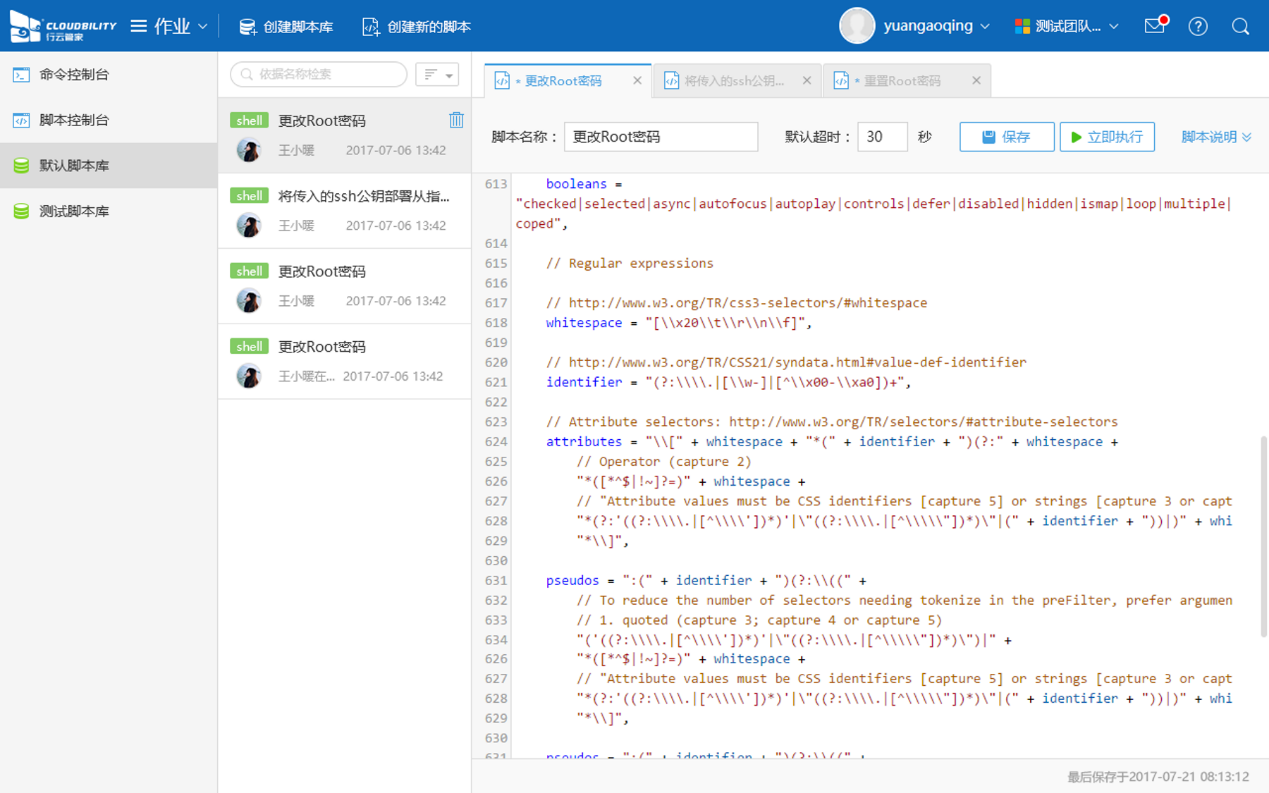Image resolution: width=1269 pixels, height=793 pixels.
Task: Click the create script library icon
Action: (x=248, y=27)
